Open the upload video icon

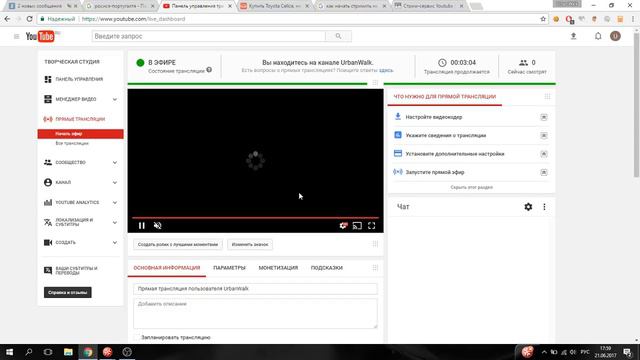pyautogui.click(x=573, y=36)
